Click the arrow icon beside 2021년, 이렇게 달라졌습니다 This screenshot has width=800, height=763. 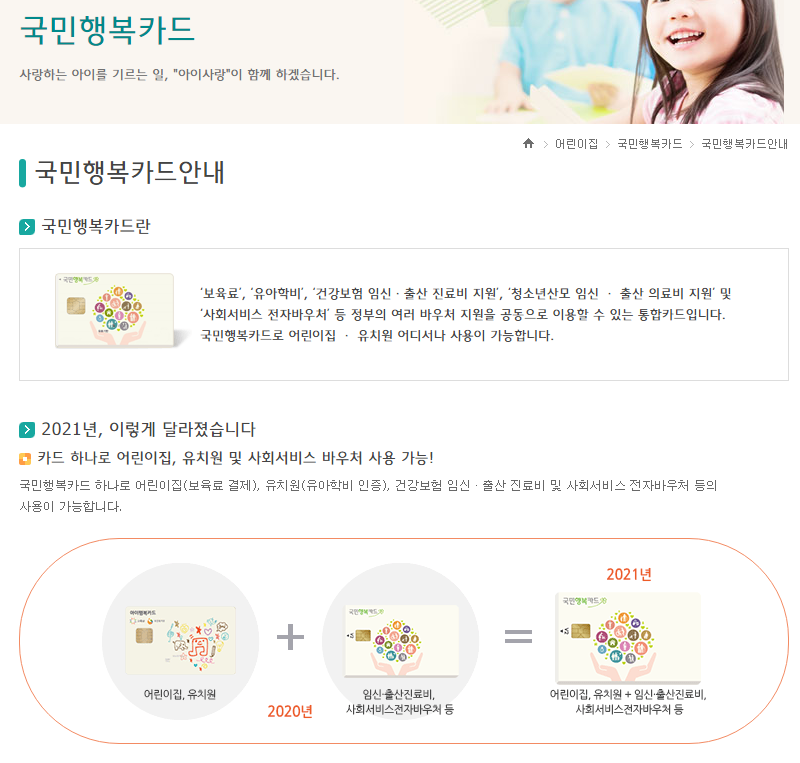pos(27,430)
